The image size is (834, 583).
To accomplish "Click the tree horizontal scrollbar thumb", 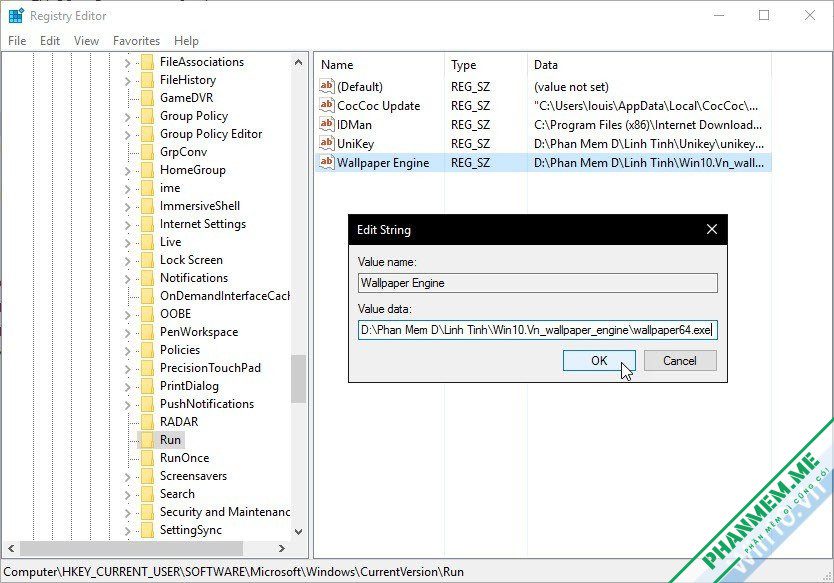I will [131, 548].
